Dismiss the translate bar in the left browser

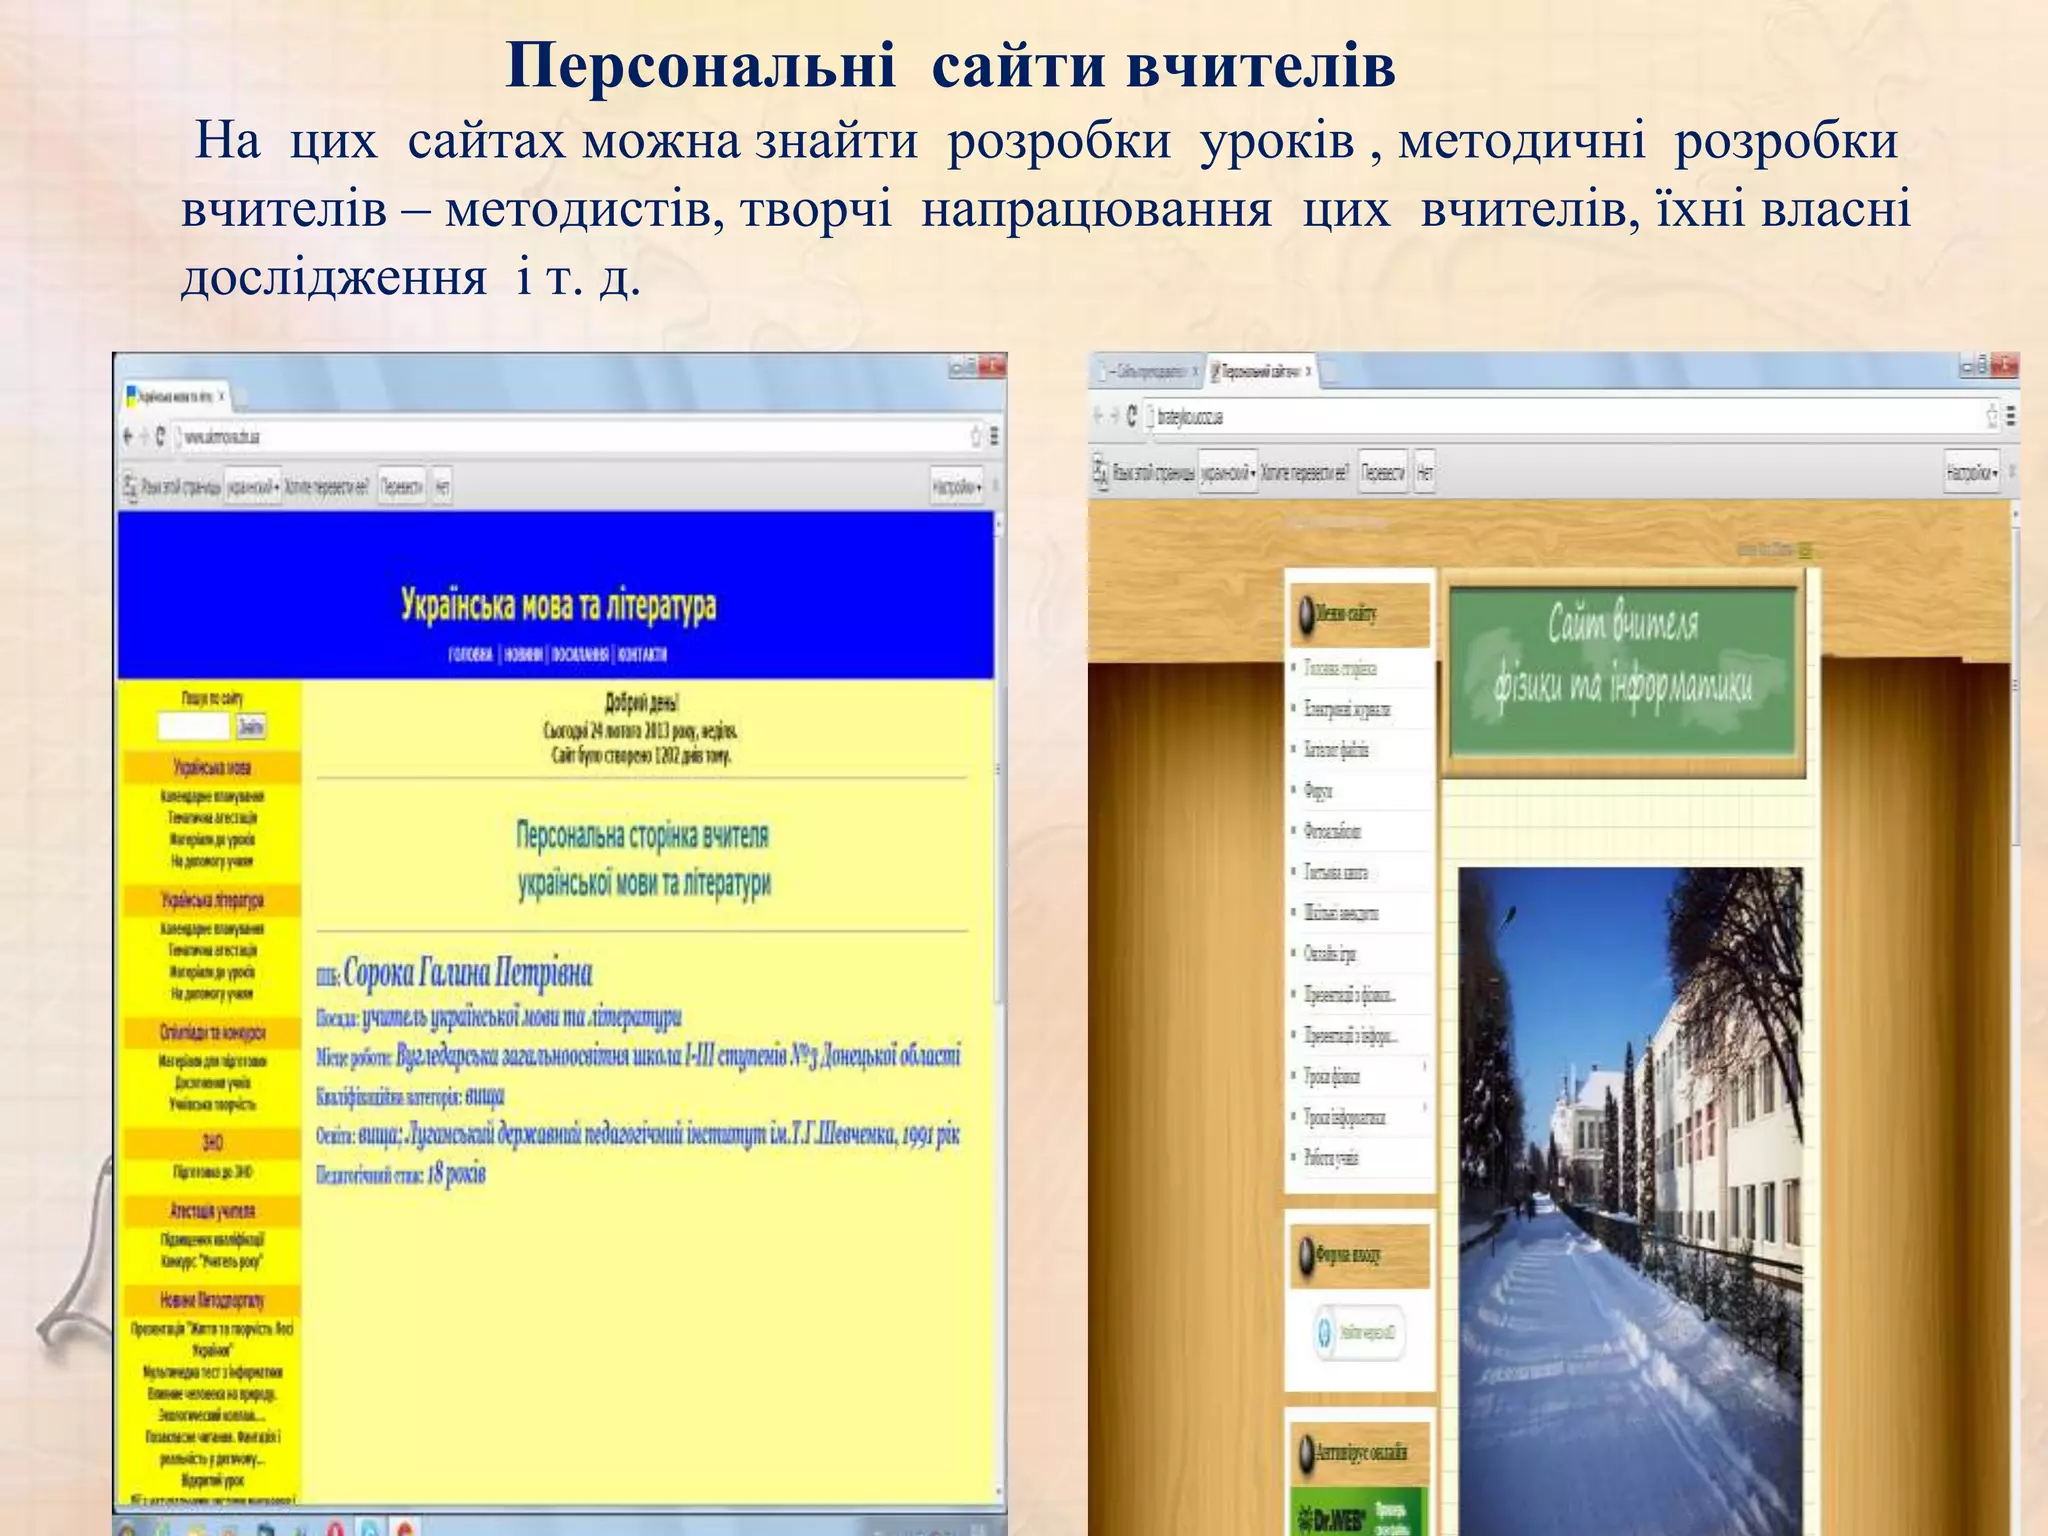995,487
